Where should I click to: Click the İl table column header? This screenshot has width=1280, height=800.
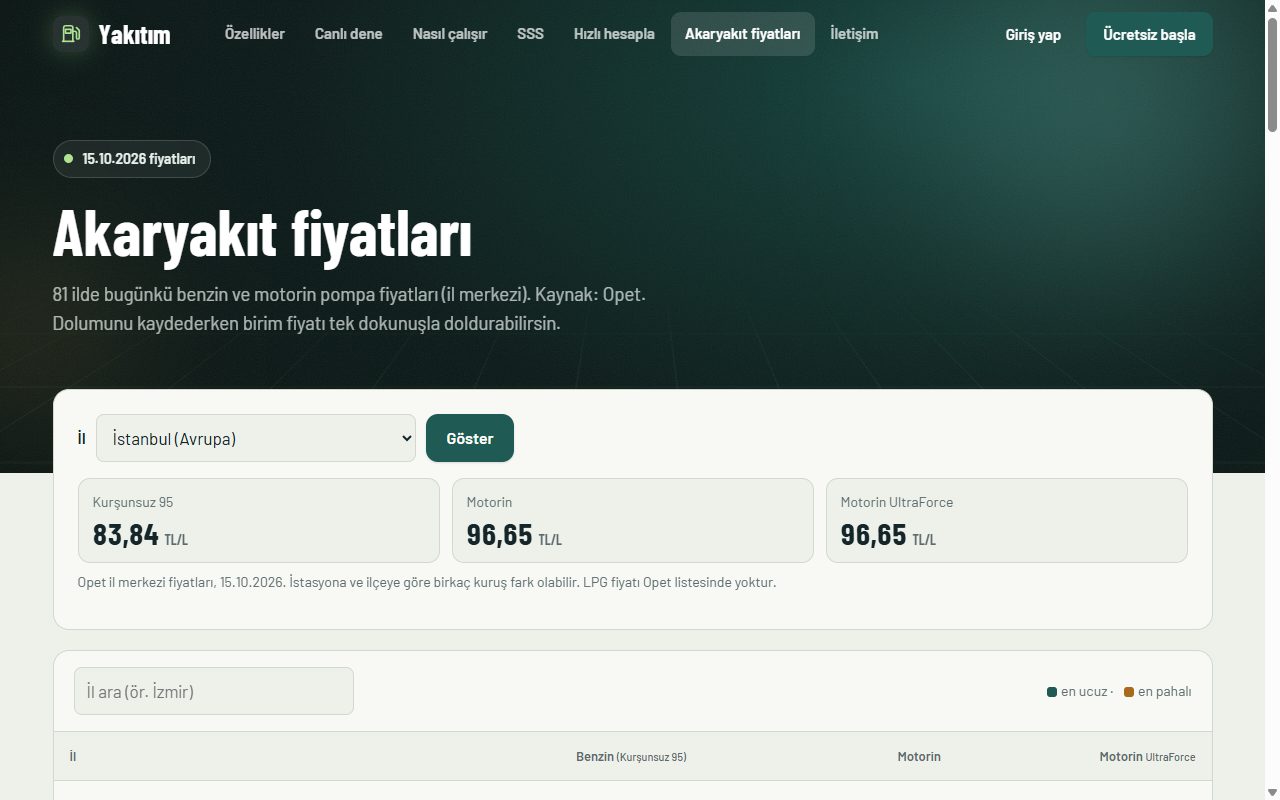pyautogui.click(x=73, y=756)
